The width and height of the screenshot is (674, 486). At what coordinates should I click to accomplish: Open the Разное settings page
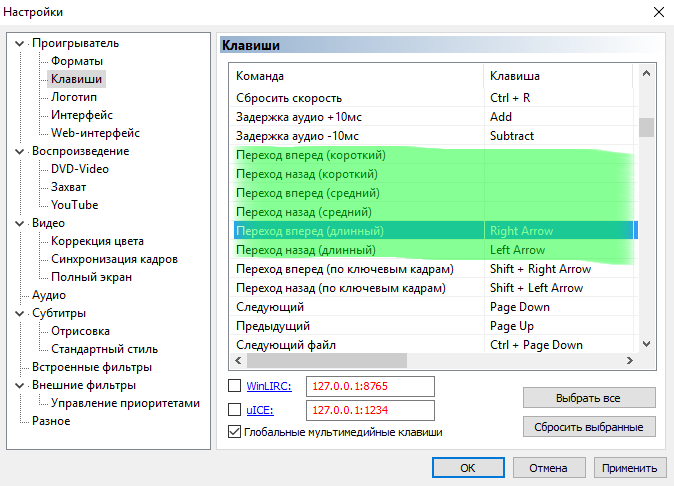coord(51,421)
